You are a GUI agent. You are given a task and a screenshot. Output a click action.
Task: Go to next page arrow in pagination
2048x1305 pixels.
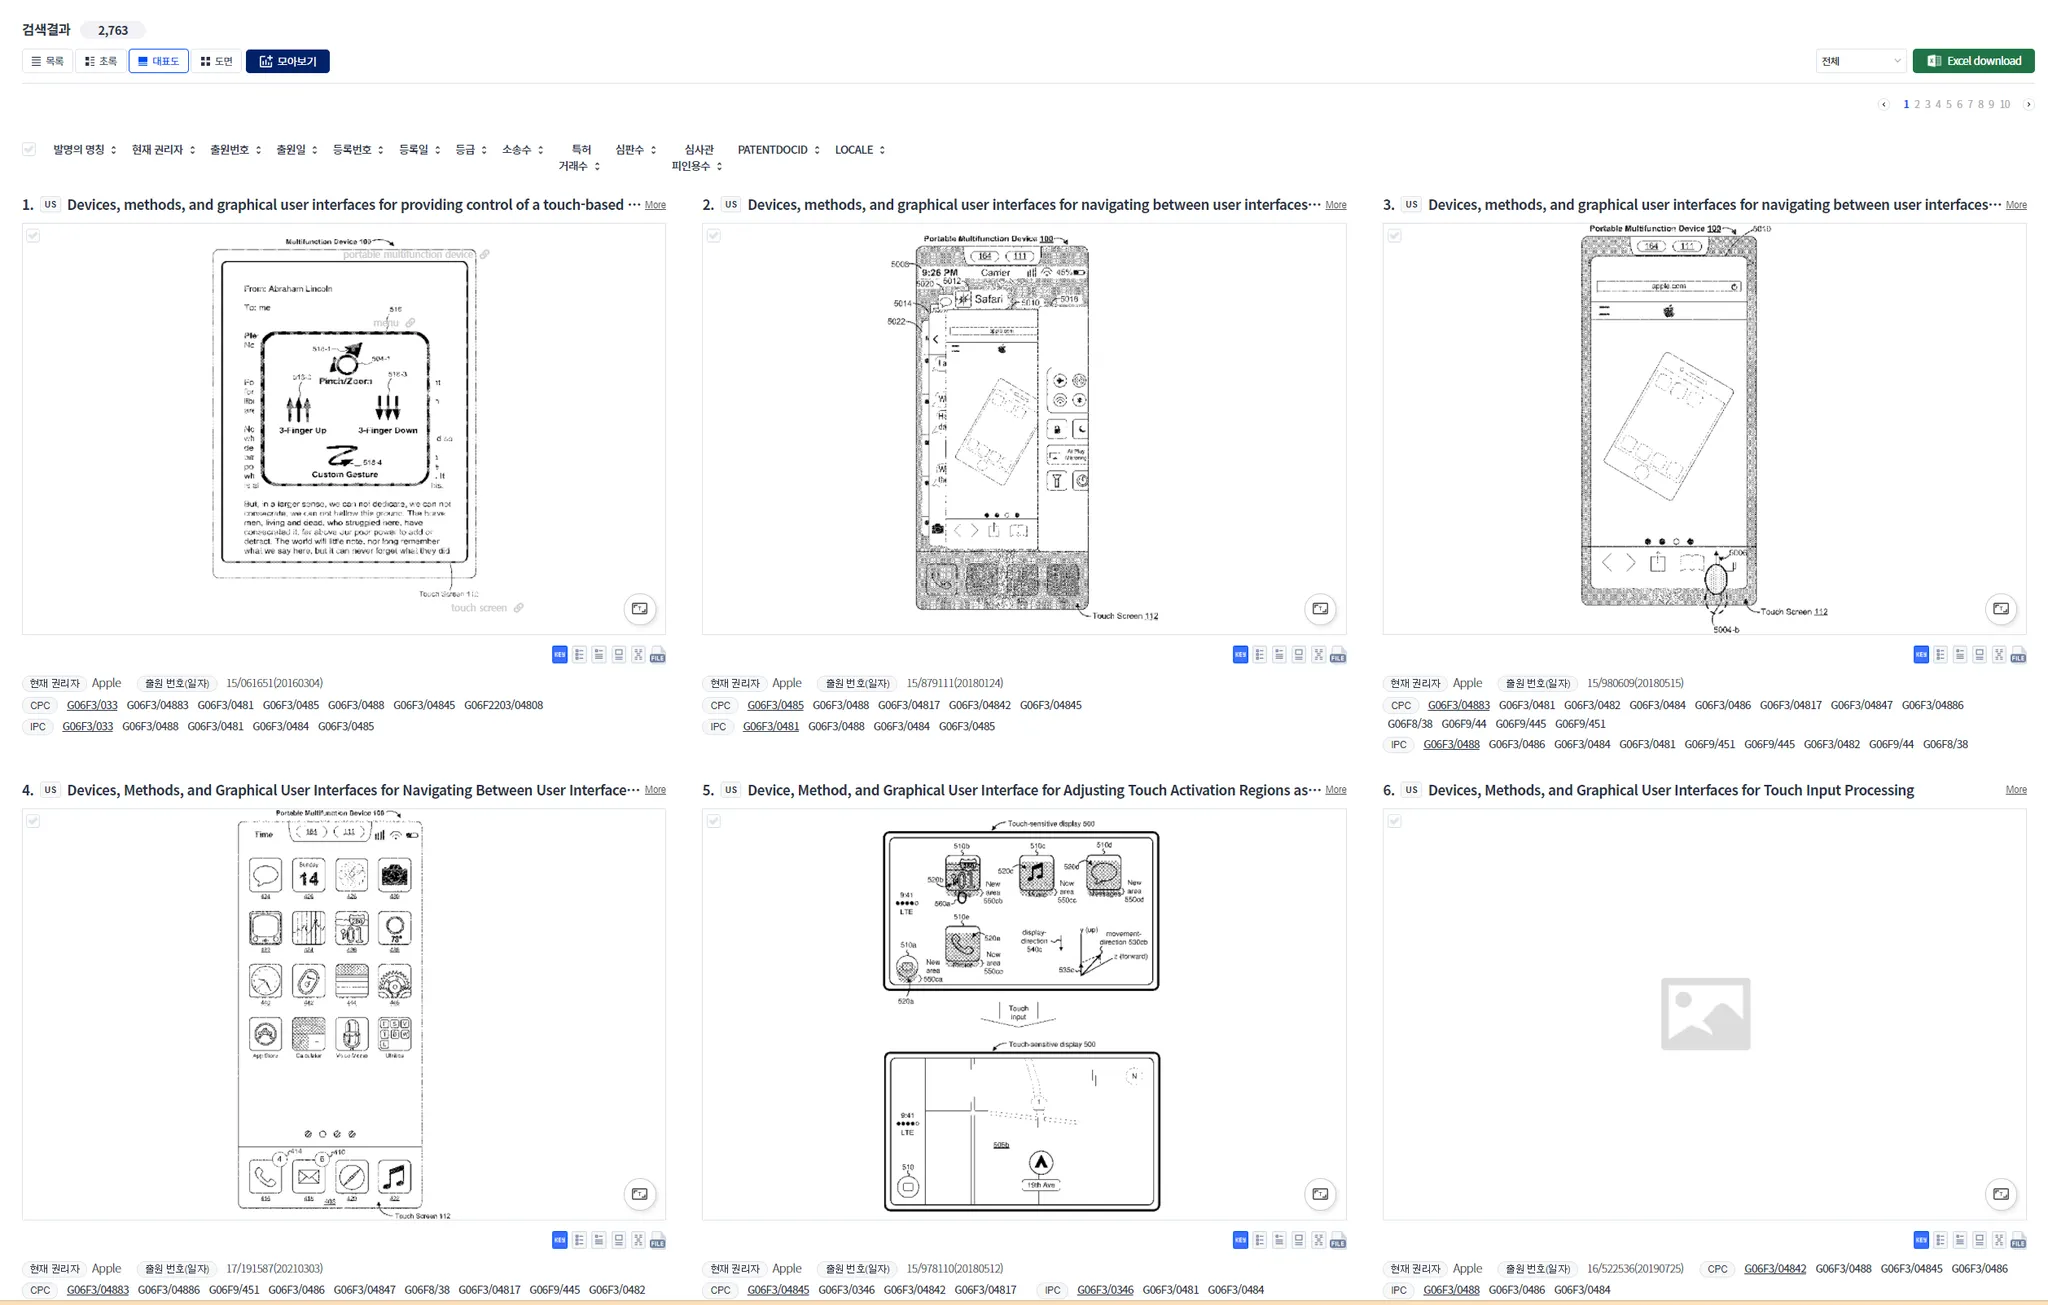(2028, 105)
